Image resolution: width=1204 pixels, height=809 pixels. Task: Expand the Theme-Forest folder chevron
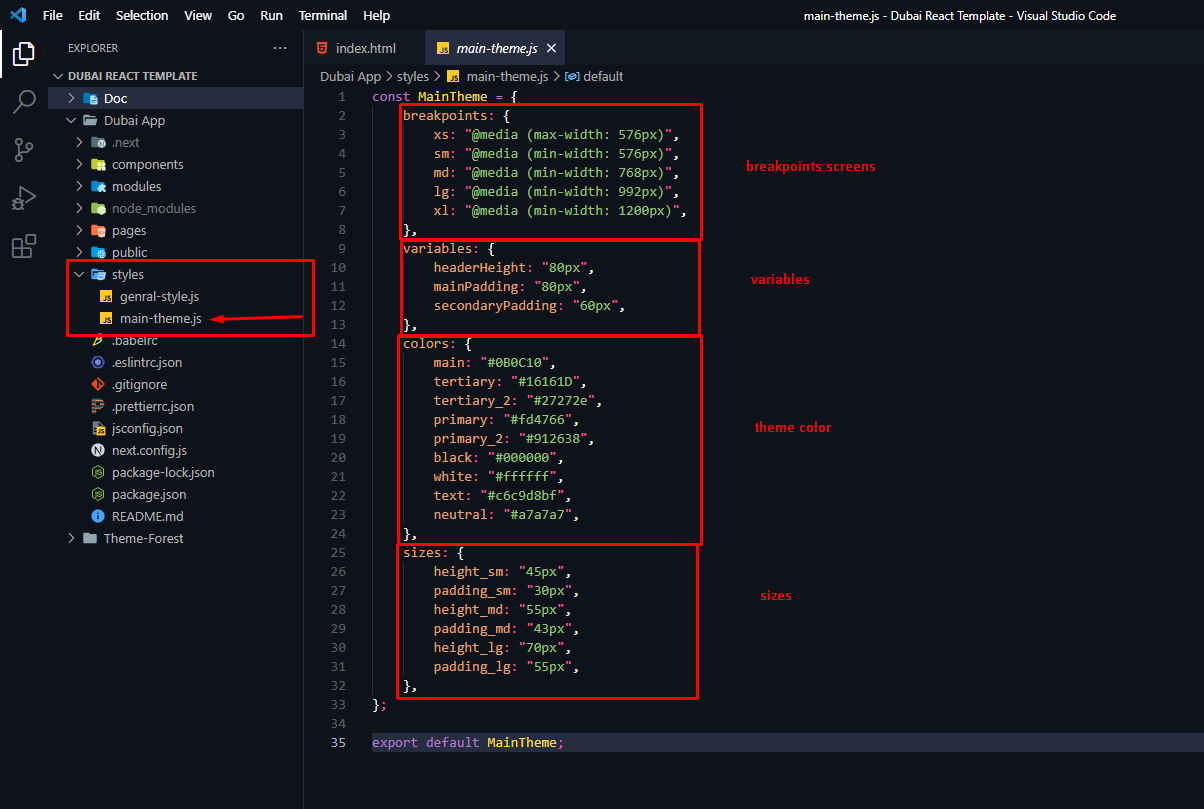coord(71,538)
